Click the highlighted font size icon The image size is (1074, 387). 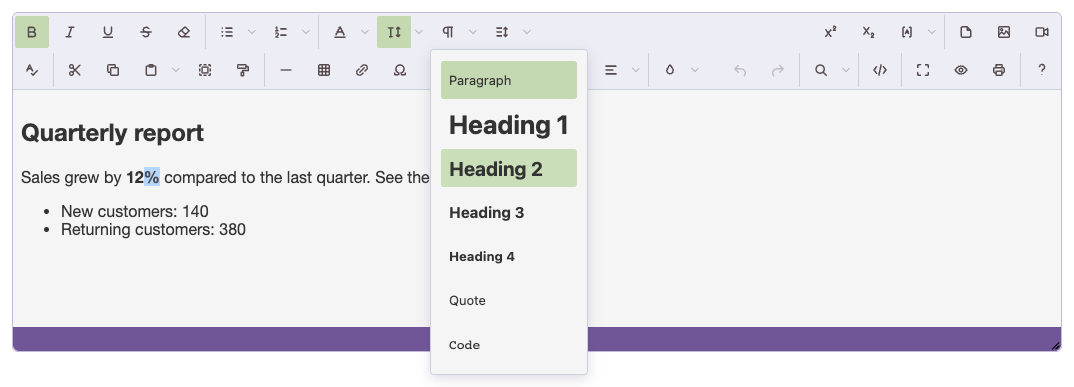click(394, 32)
